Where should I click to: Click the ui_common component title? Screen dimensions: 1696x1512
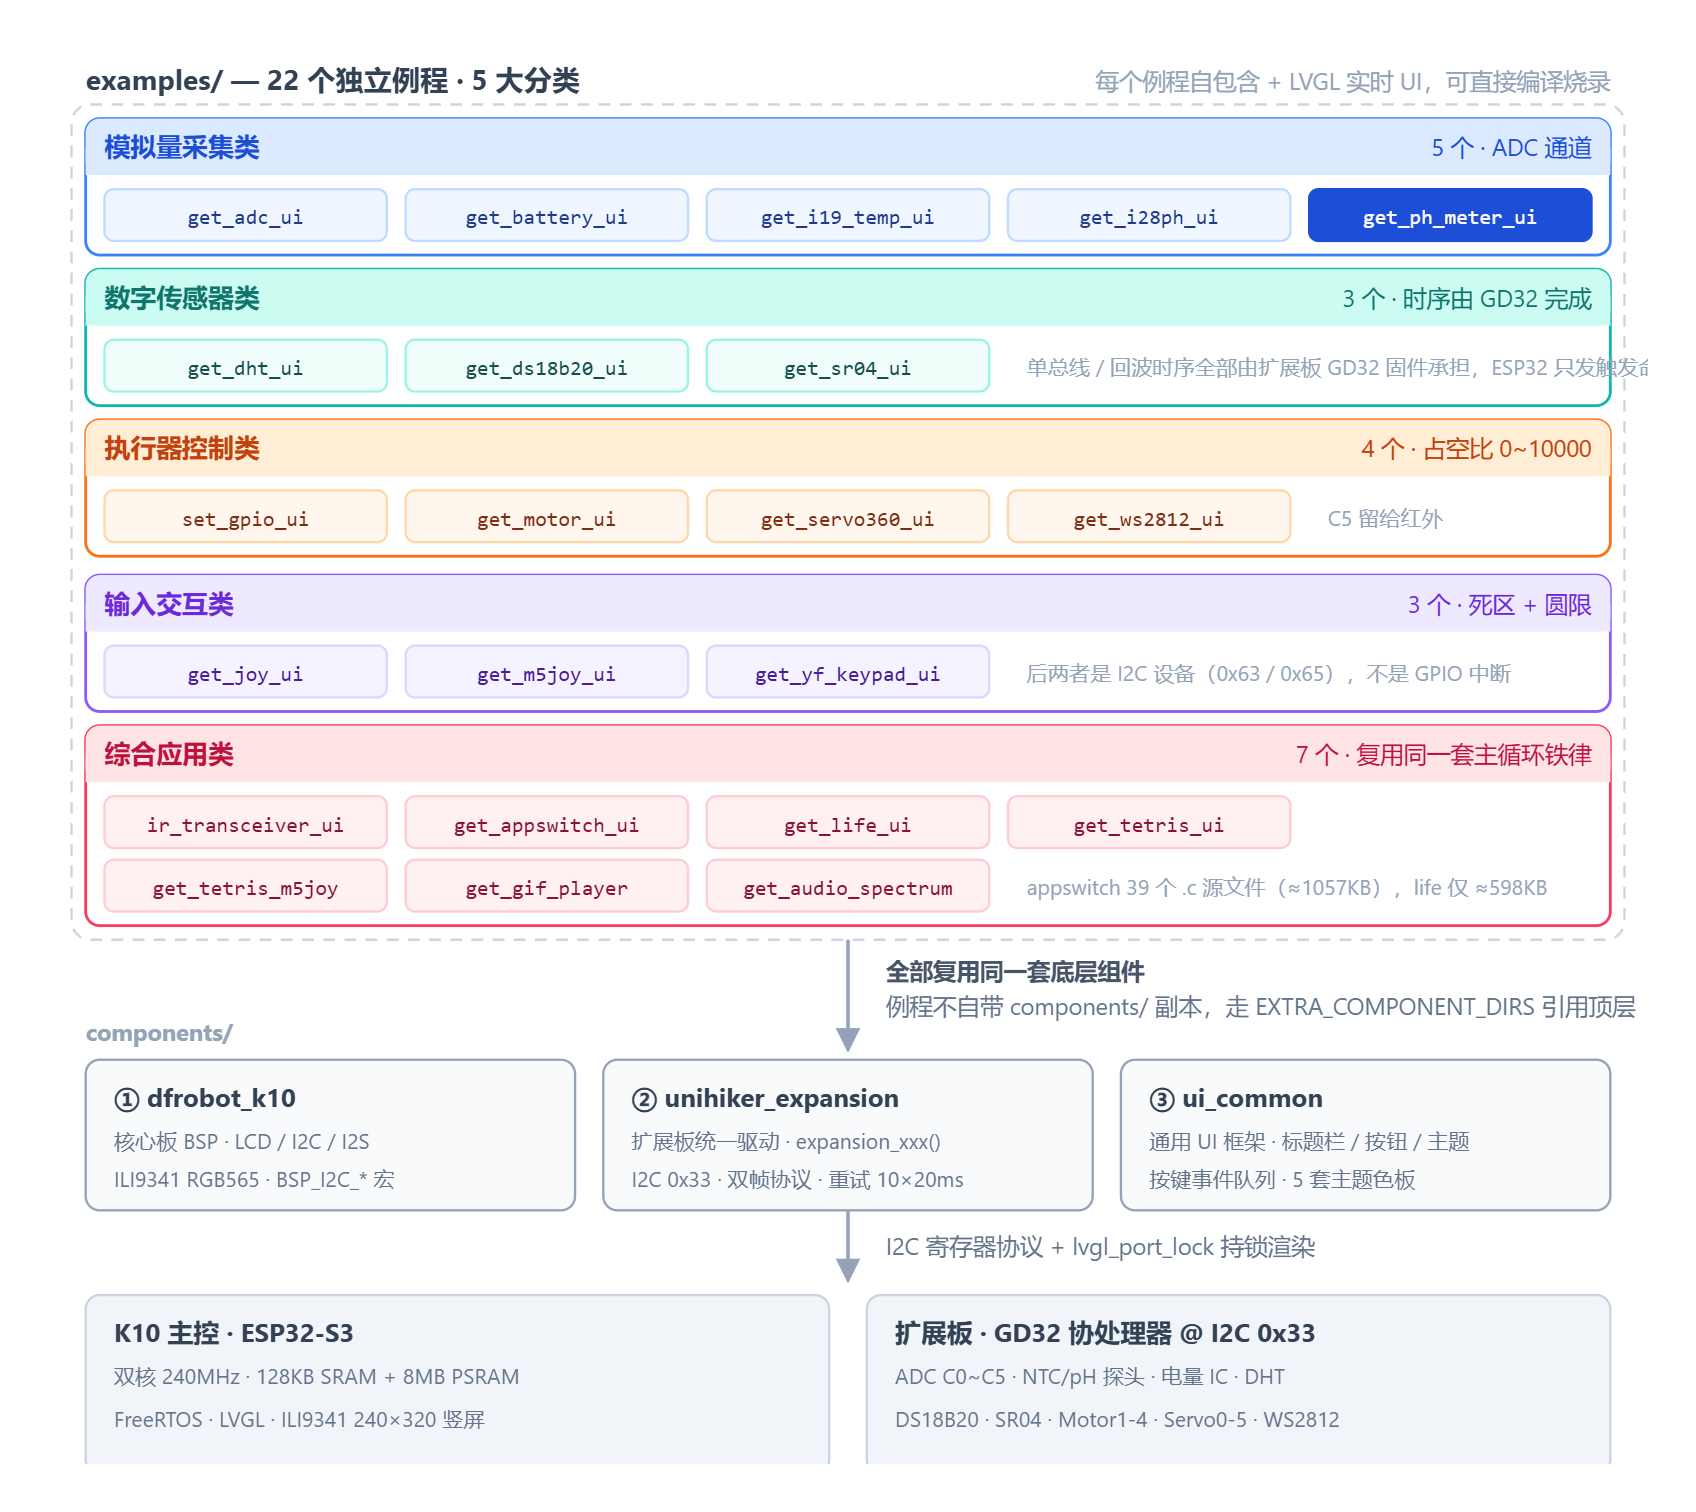pyautogui.click(x=1236, y=1098)
